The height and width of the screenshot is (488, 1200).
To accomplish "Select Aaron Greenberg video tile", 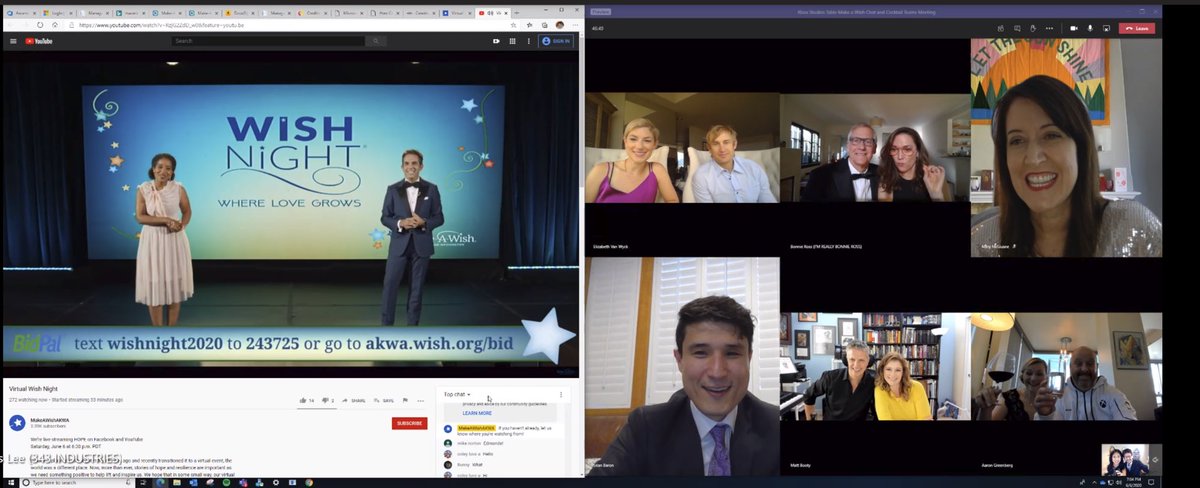I will [1066, 366].
